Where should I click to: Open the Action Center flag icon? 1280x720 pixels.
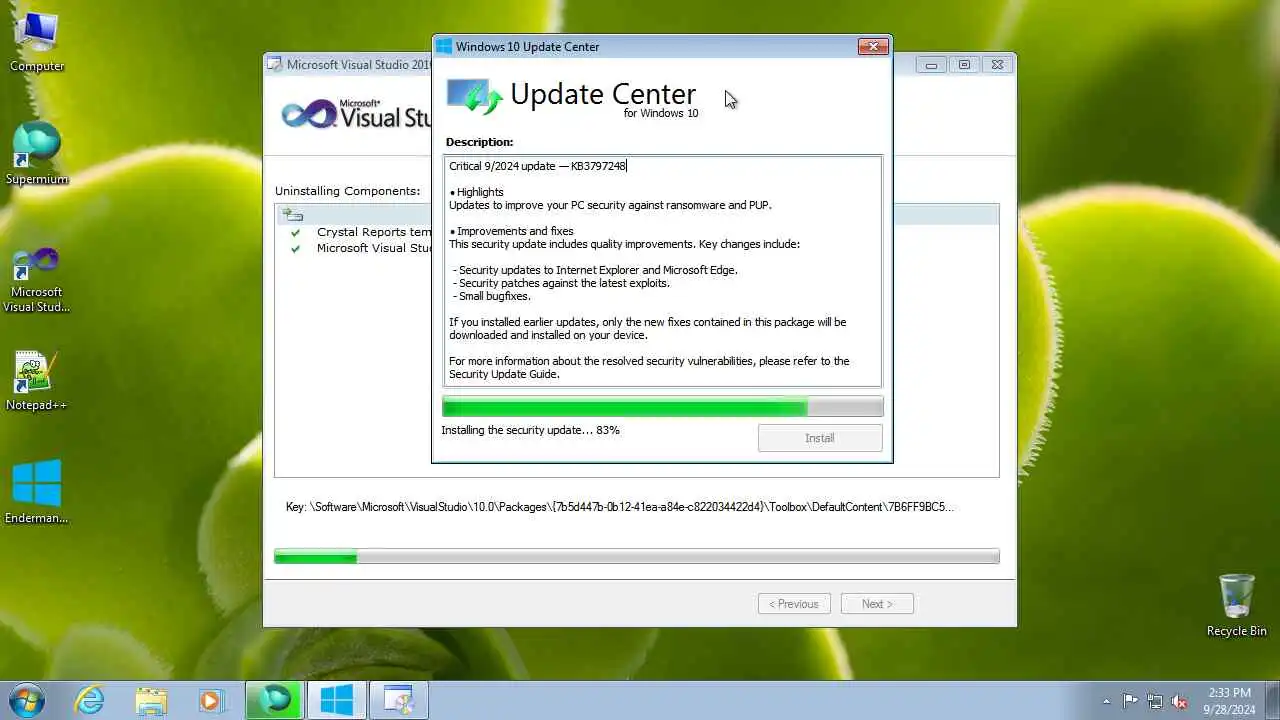[x=1130, y=701]
